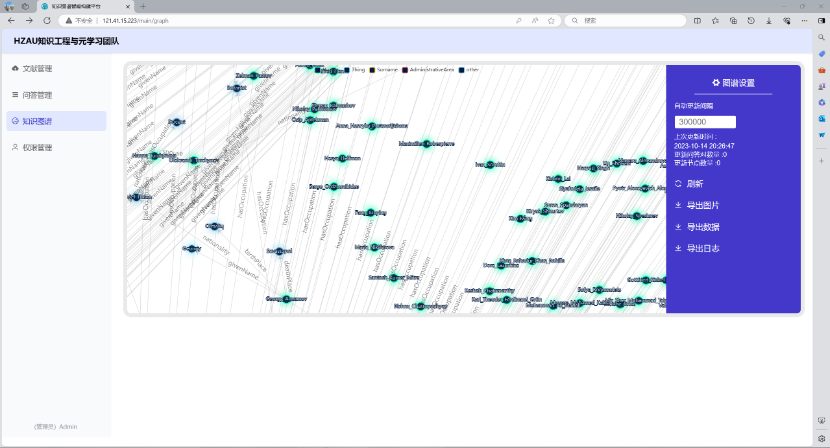This screenshot has width=830, height=448.
Task: Open 问答管理 in the sidebar
Action: tap(37, 95)
